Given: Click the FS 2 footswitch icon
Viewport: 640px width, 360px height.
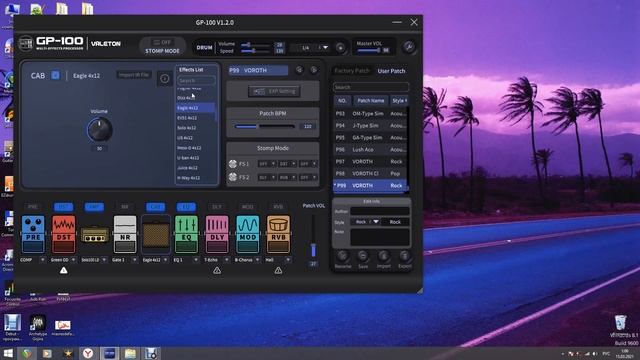Looking at the screenshot, I should click(x=233, y=177).
